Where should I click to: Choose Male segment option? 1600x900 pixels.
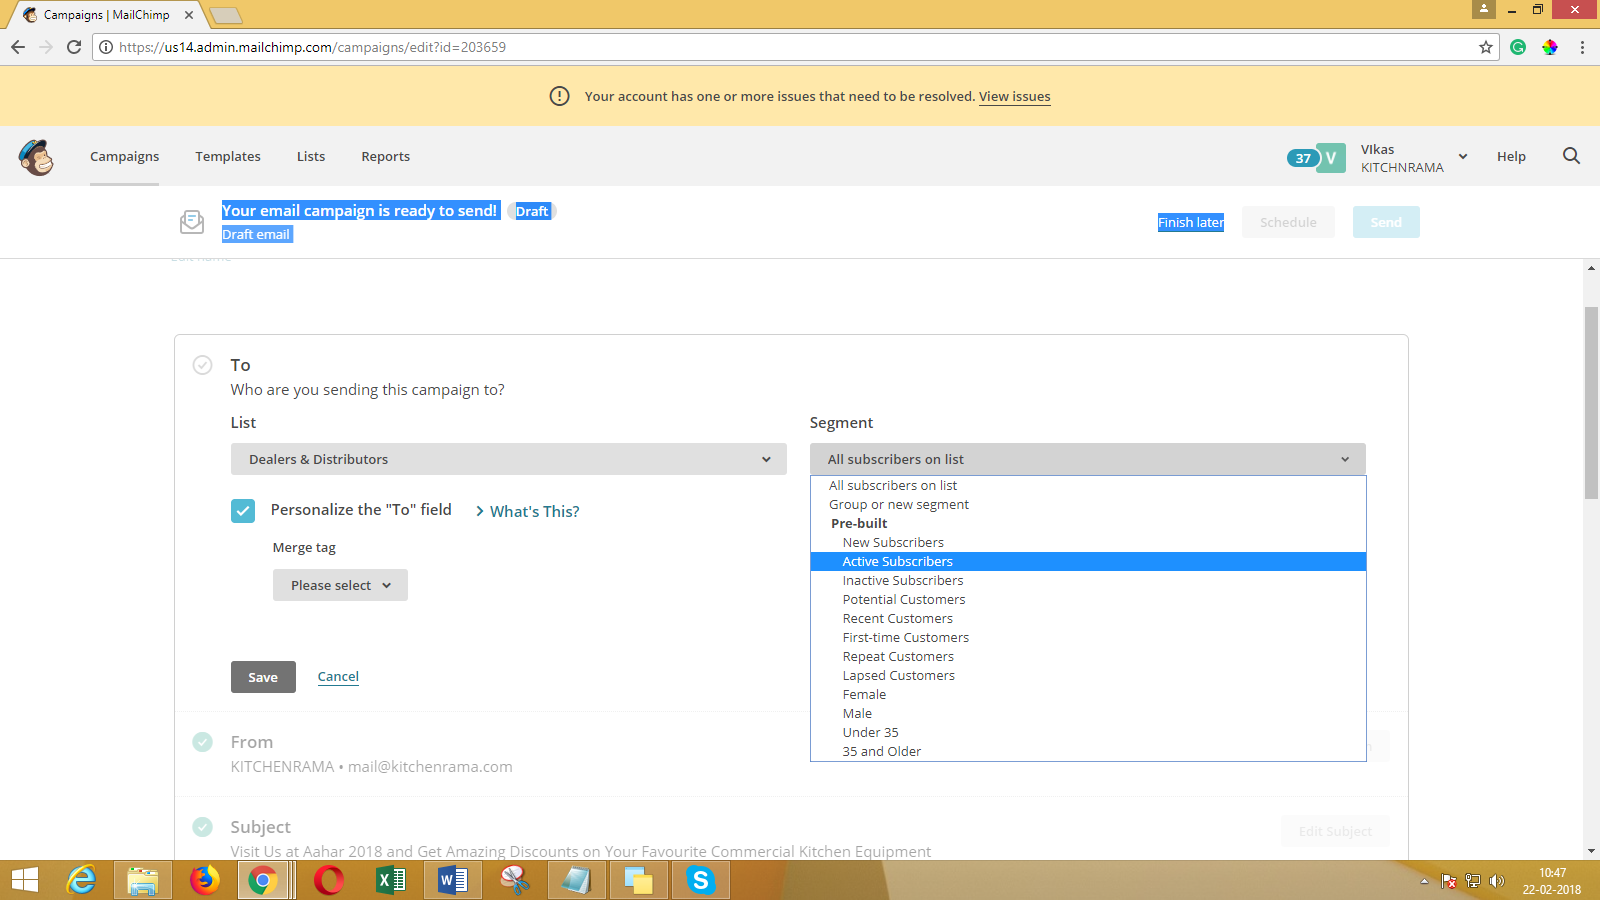(1088, 713)
